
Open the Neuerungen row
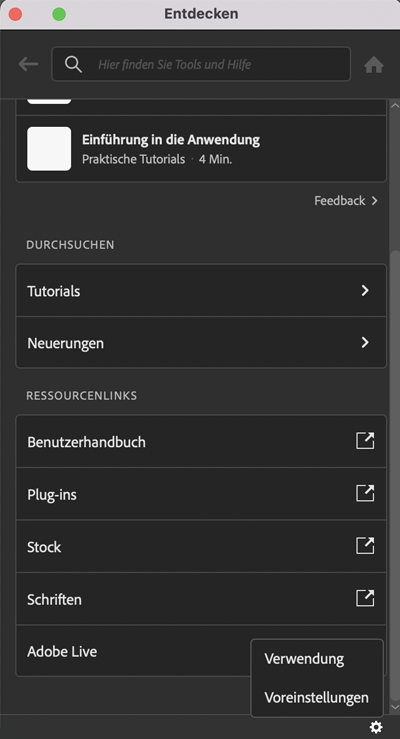point(201,343)
